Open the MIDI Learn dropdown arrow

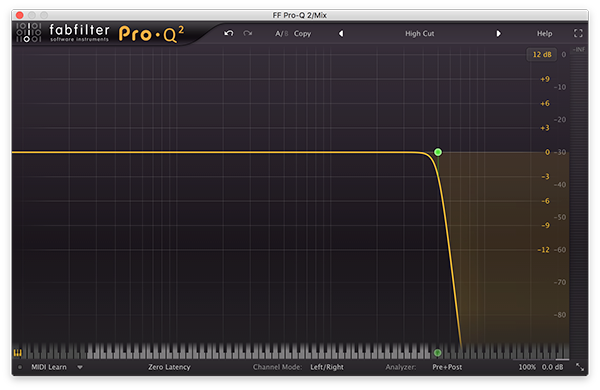pyautogui.click(x=80, y=367)
